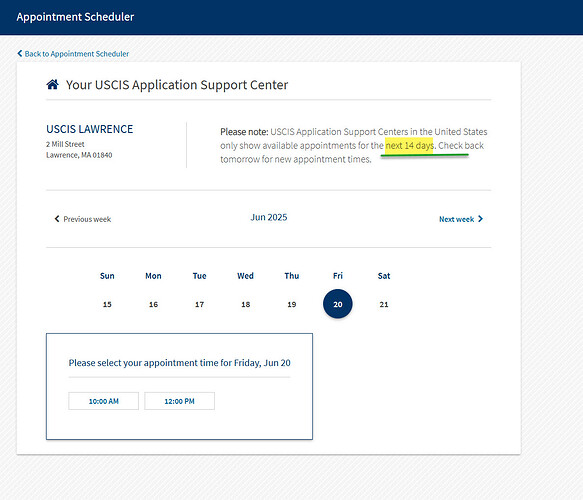Click the Jun 2025 month label

coord(269,217)
